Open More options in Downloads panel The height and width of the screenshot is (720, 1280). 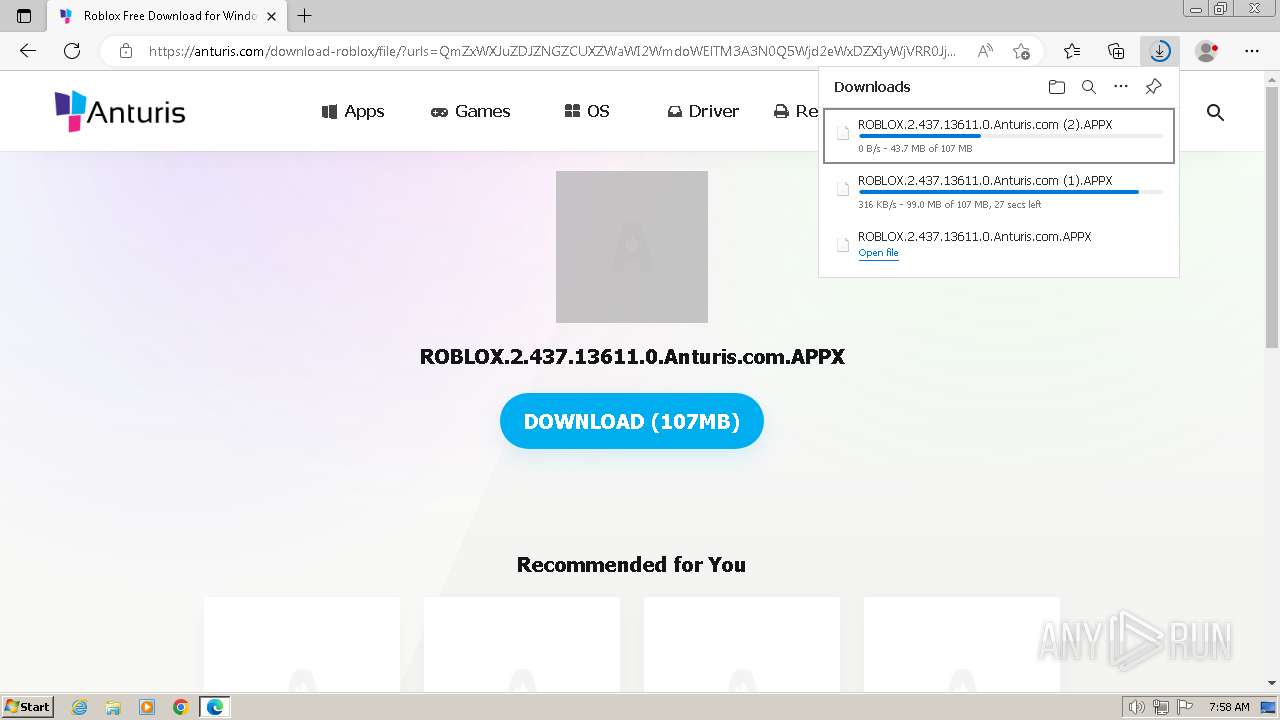point(1121,87)
